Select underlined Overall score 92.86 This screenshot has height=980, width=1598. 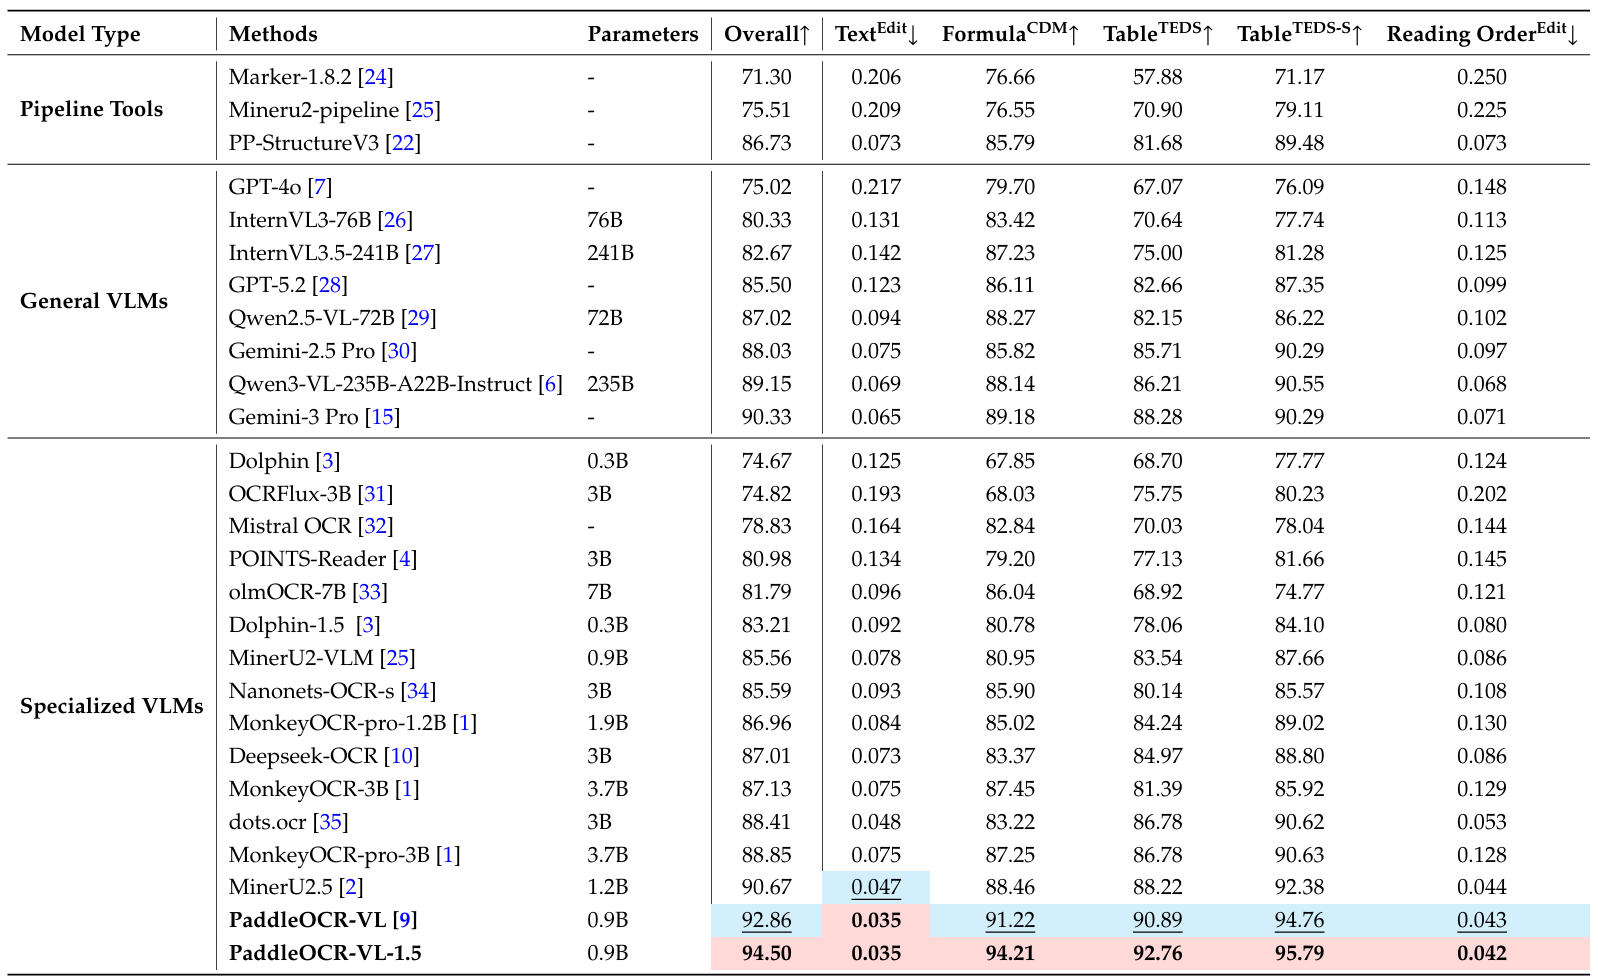pos(767,920)
